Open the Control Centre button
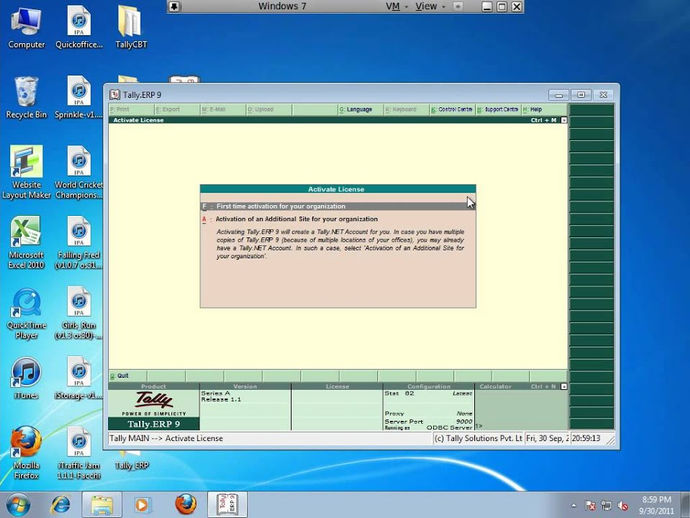This screenshot has height=518, width=690. click(x=452, y=110)
